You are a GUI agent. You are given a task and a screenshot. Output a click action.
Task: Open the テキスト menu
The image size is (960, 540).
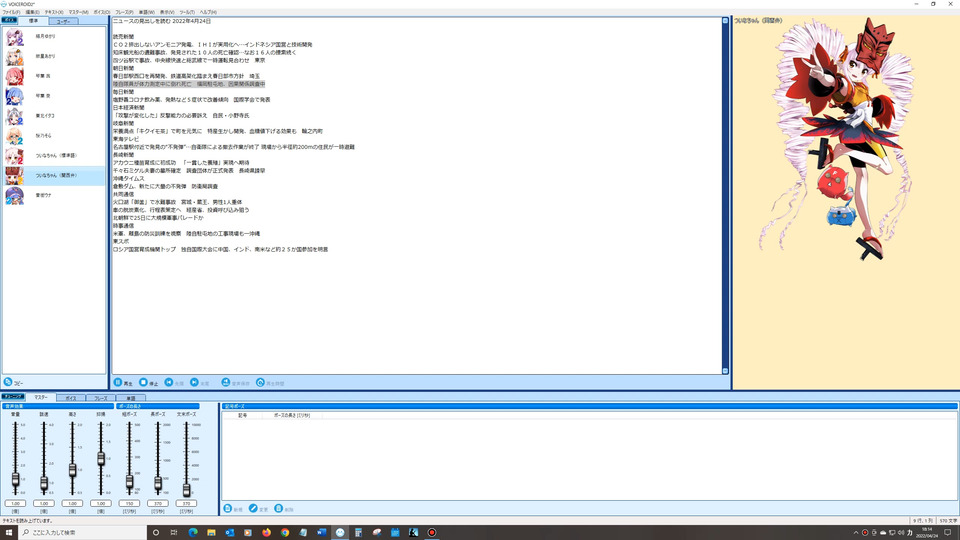point(54,12)
